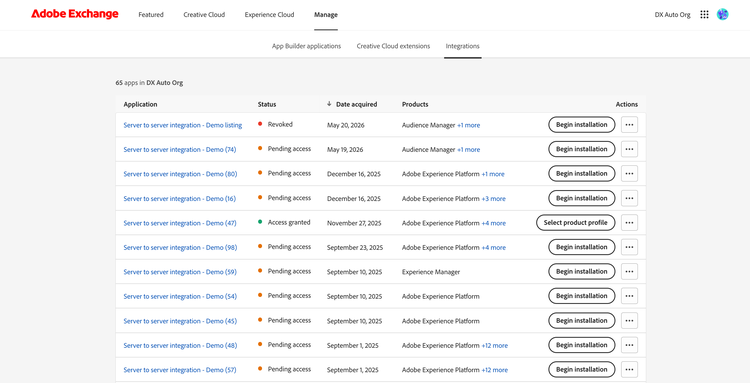Open more actions for Demo (98) row
750x383 pixels.
pyautogui.click(x=629, y=247)
